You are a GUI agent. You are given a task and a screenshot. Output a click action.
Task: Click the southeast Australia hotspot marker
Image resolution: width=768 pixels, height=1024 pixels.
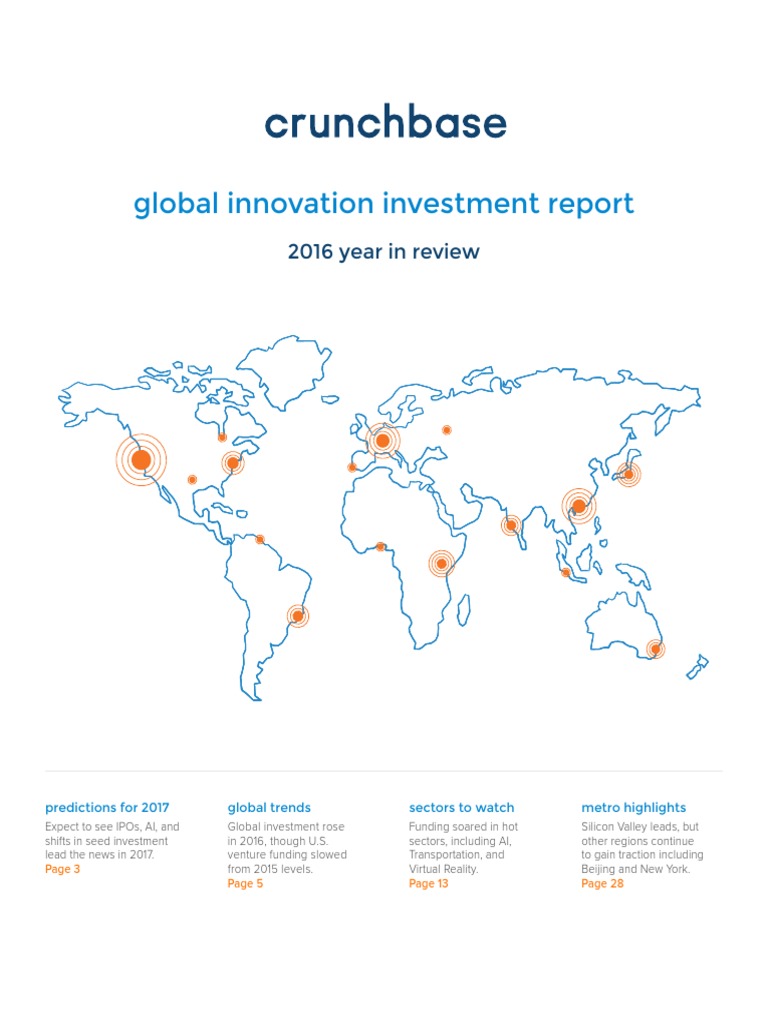pos(656,649)
